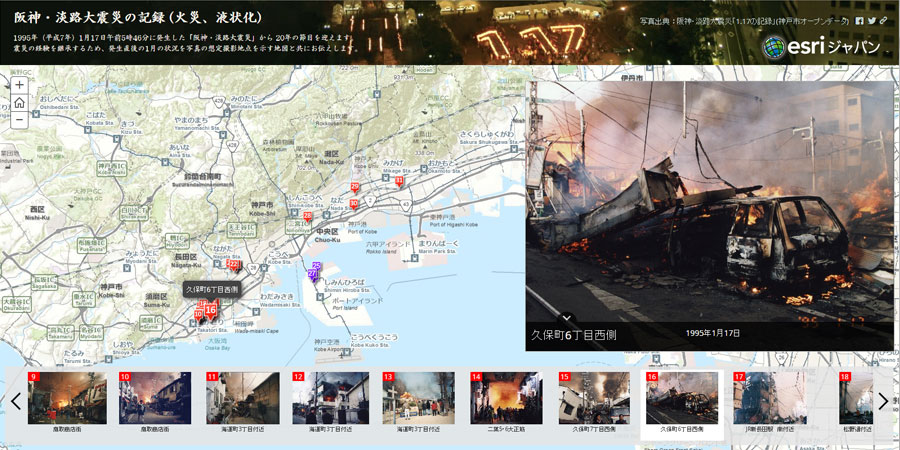
Task: Copy the share link icon
Action: (x=883, y=21)
